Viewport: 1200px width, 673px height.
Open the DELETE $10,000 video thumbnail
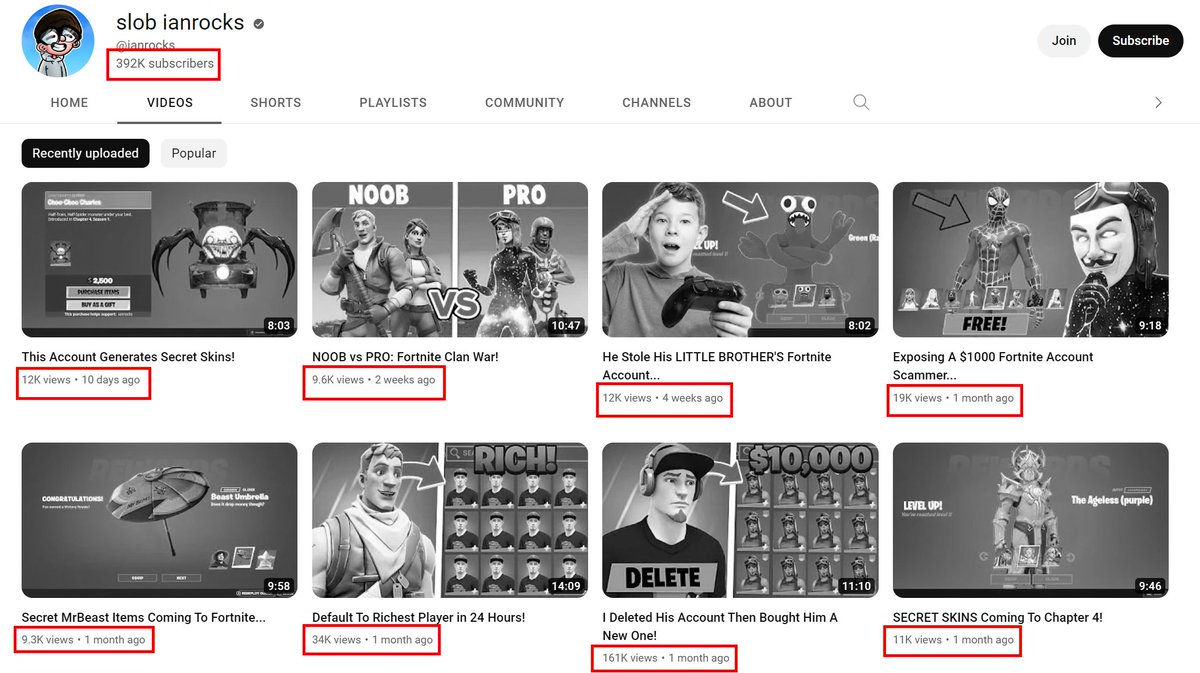pyautogui.click(x=740, y=520)
